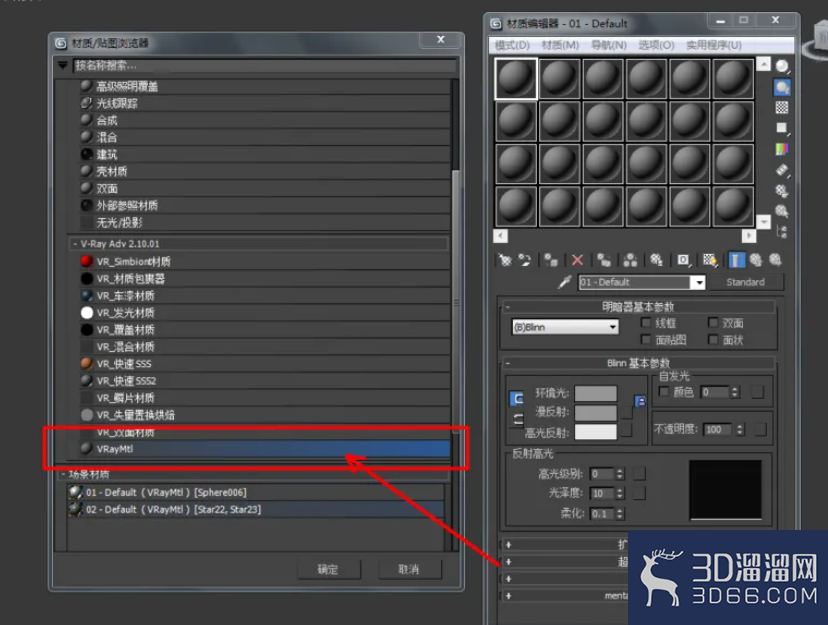Click the 高光反射 specular color swatch
This screenshot has height=625, width=828.
click(x=596, y=432)
